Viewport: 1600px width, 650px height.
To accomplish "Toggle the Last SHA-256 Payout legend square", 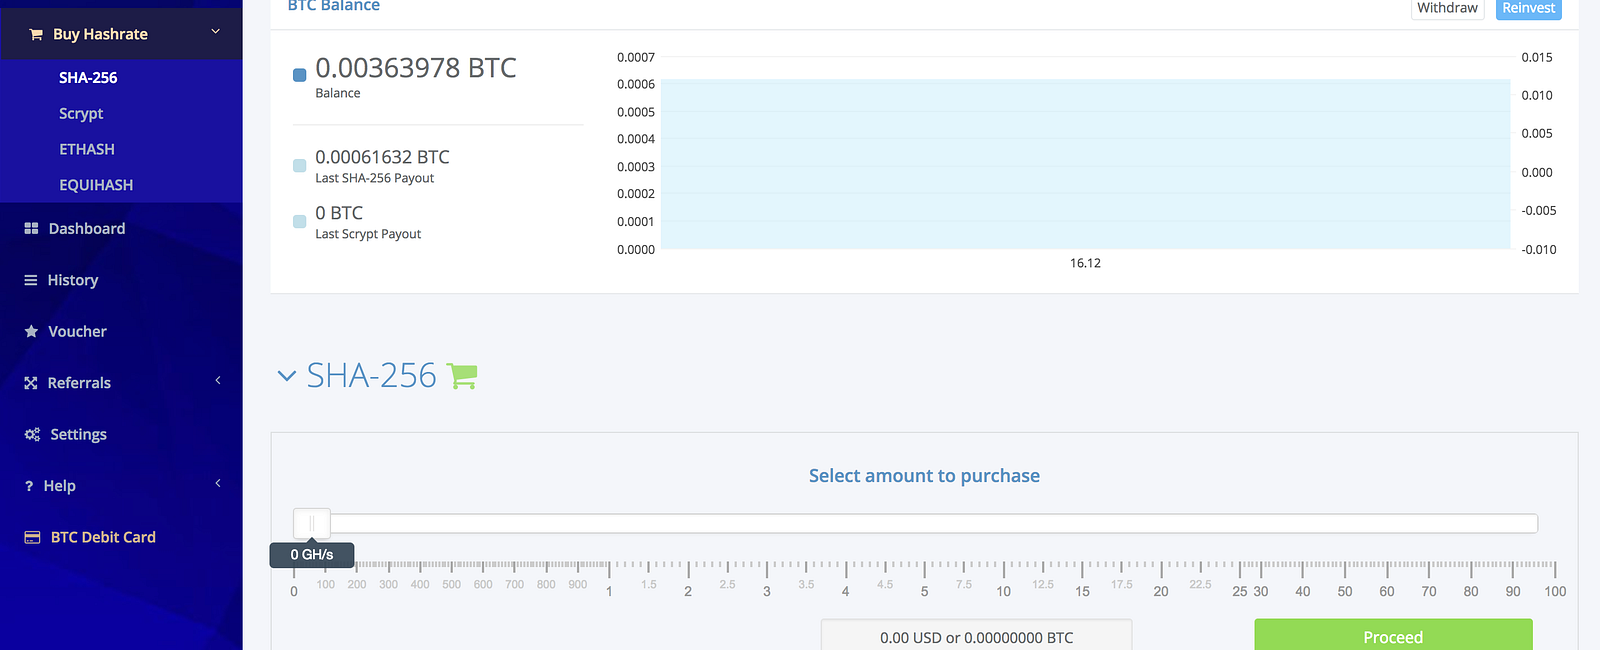I will [299, 165].
